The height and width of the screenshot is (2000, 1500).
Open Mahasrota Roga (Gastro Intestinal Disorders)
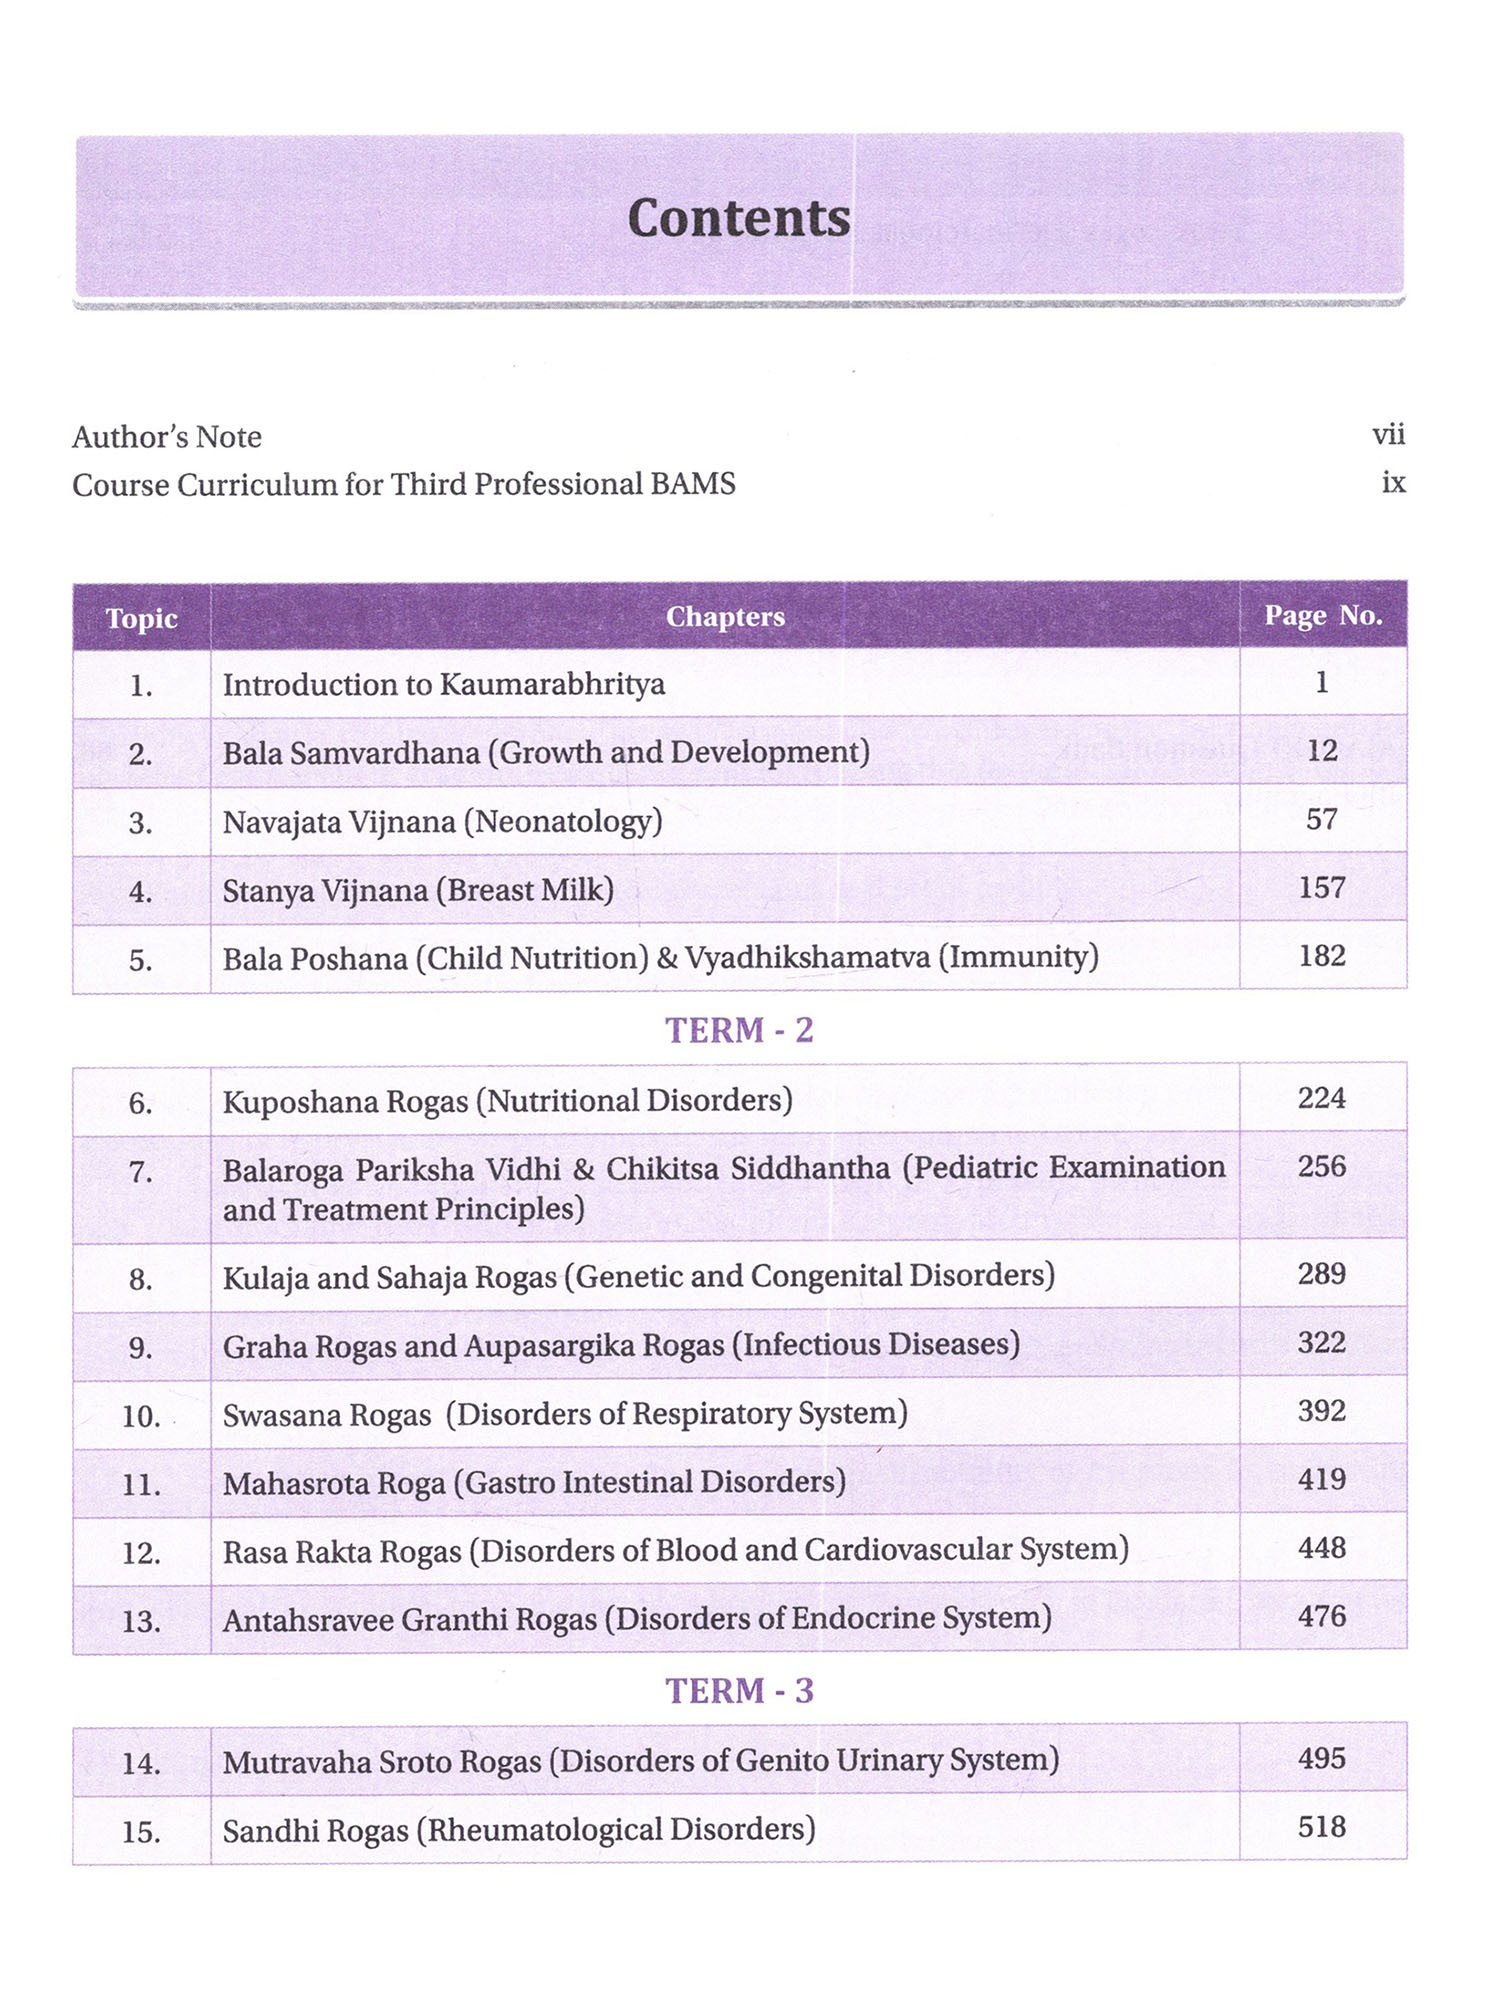[x=534, y=1482]
